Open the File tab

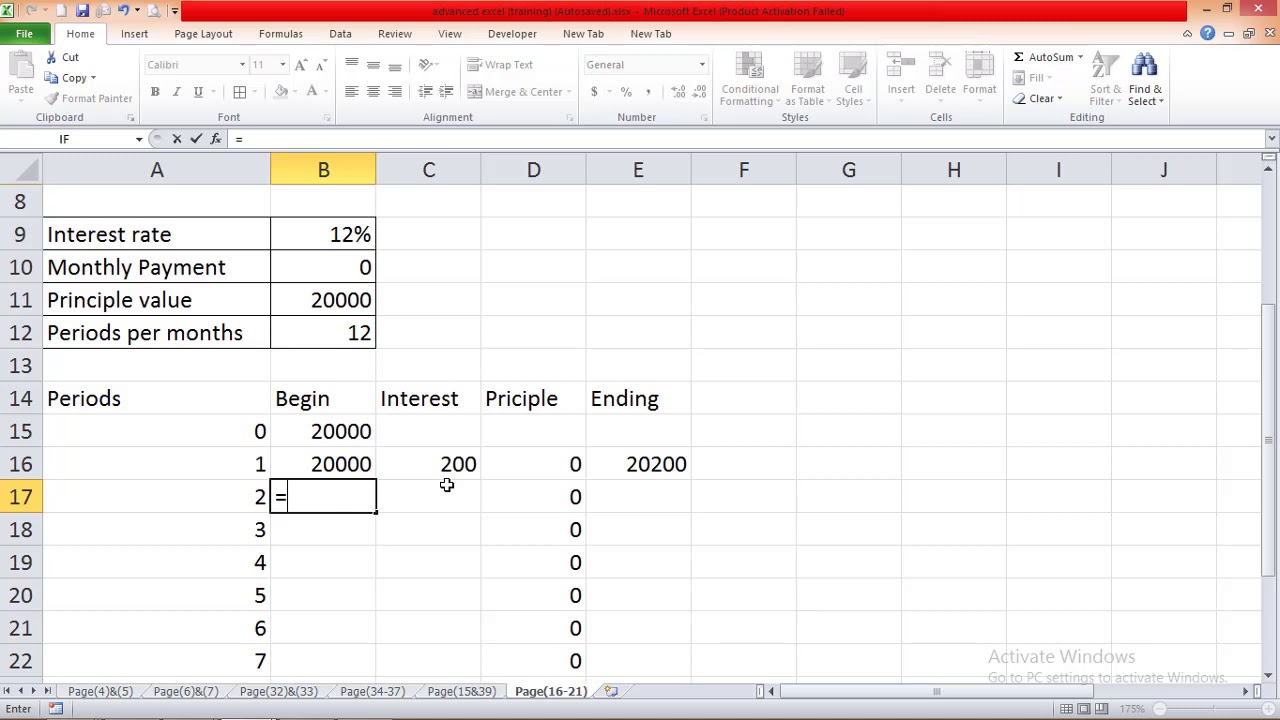pos(24,34)
